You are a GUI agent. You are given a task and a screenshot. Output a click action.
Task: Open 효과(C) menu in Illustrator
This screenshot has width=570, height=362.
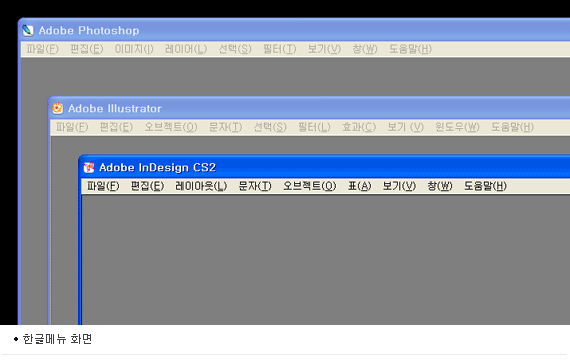[359, 127]
